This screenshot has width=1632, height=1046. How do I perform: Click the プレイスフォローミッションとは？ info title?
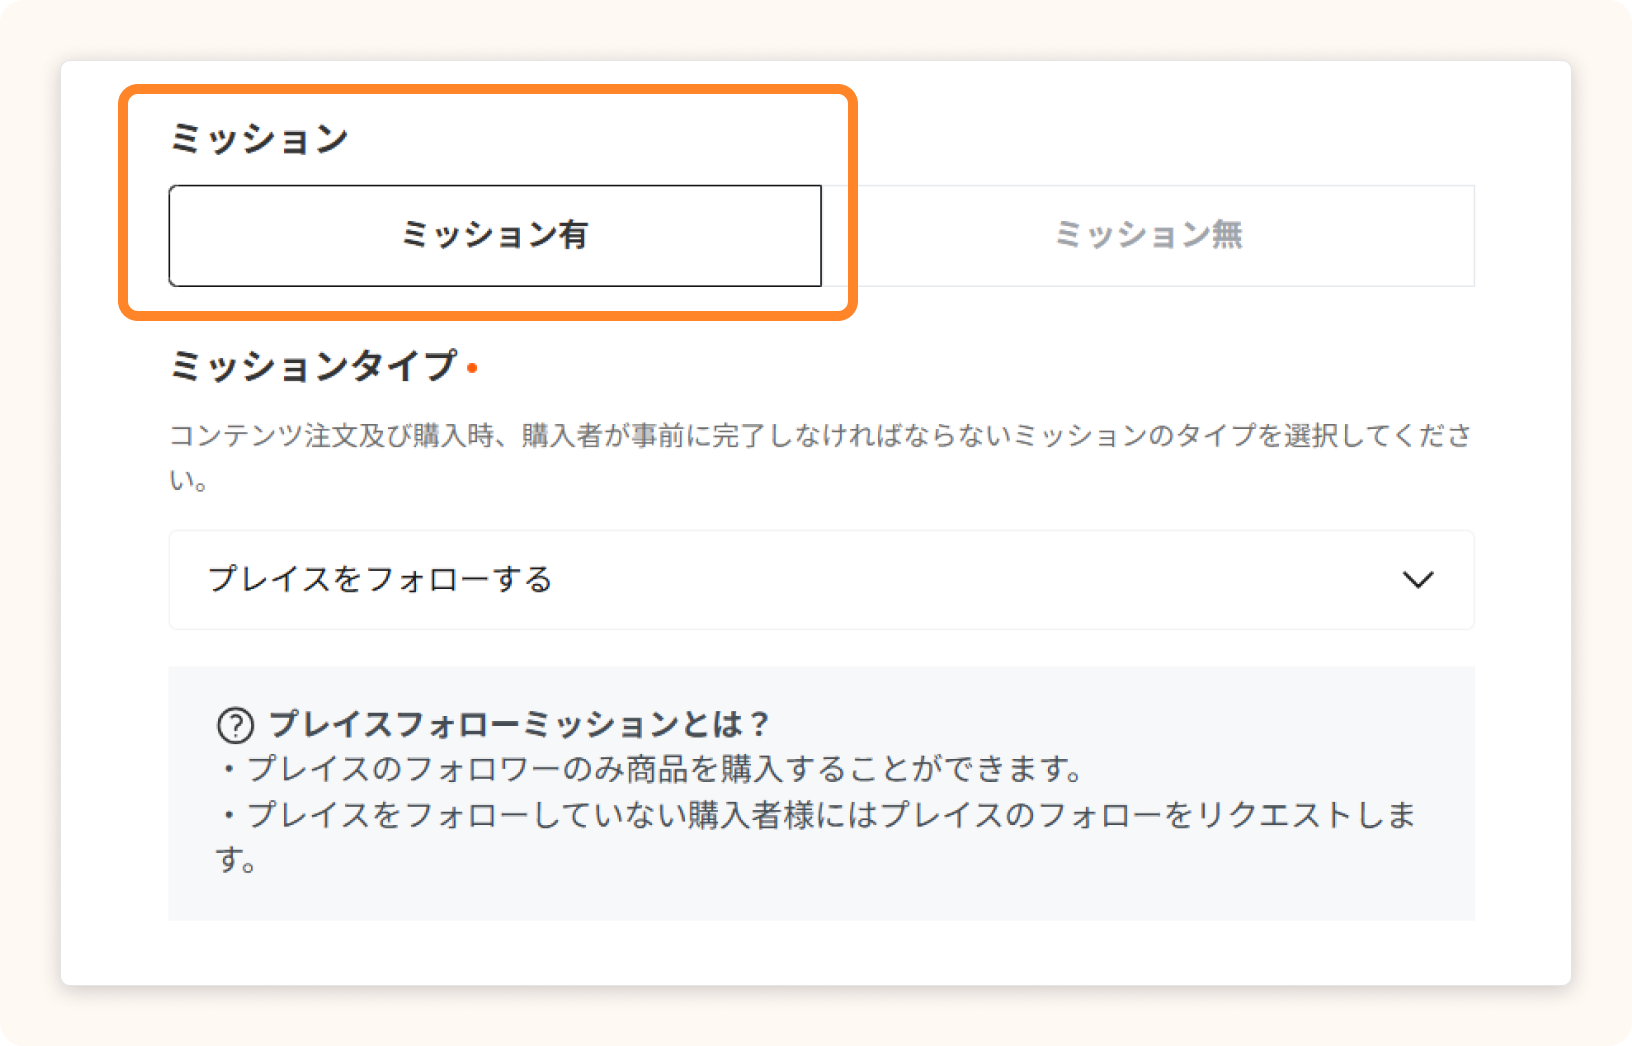pyautogui.click(x=519, y=724)
